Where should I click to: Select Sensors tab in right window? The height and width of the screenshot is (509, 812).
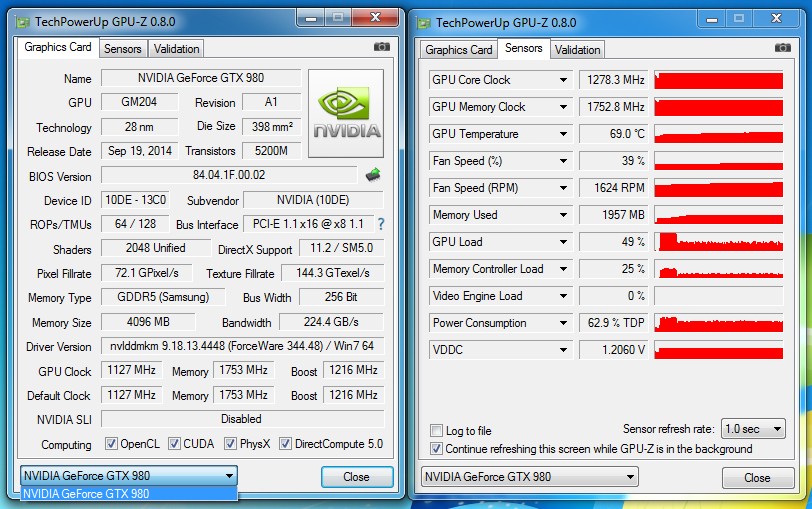[x=524, y=48]
